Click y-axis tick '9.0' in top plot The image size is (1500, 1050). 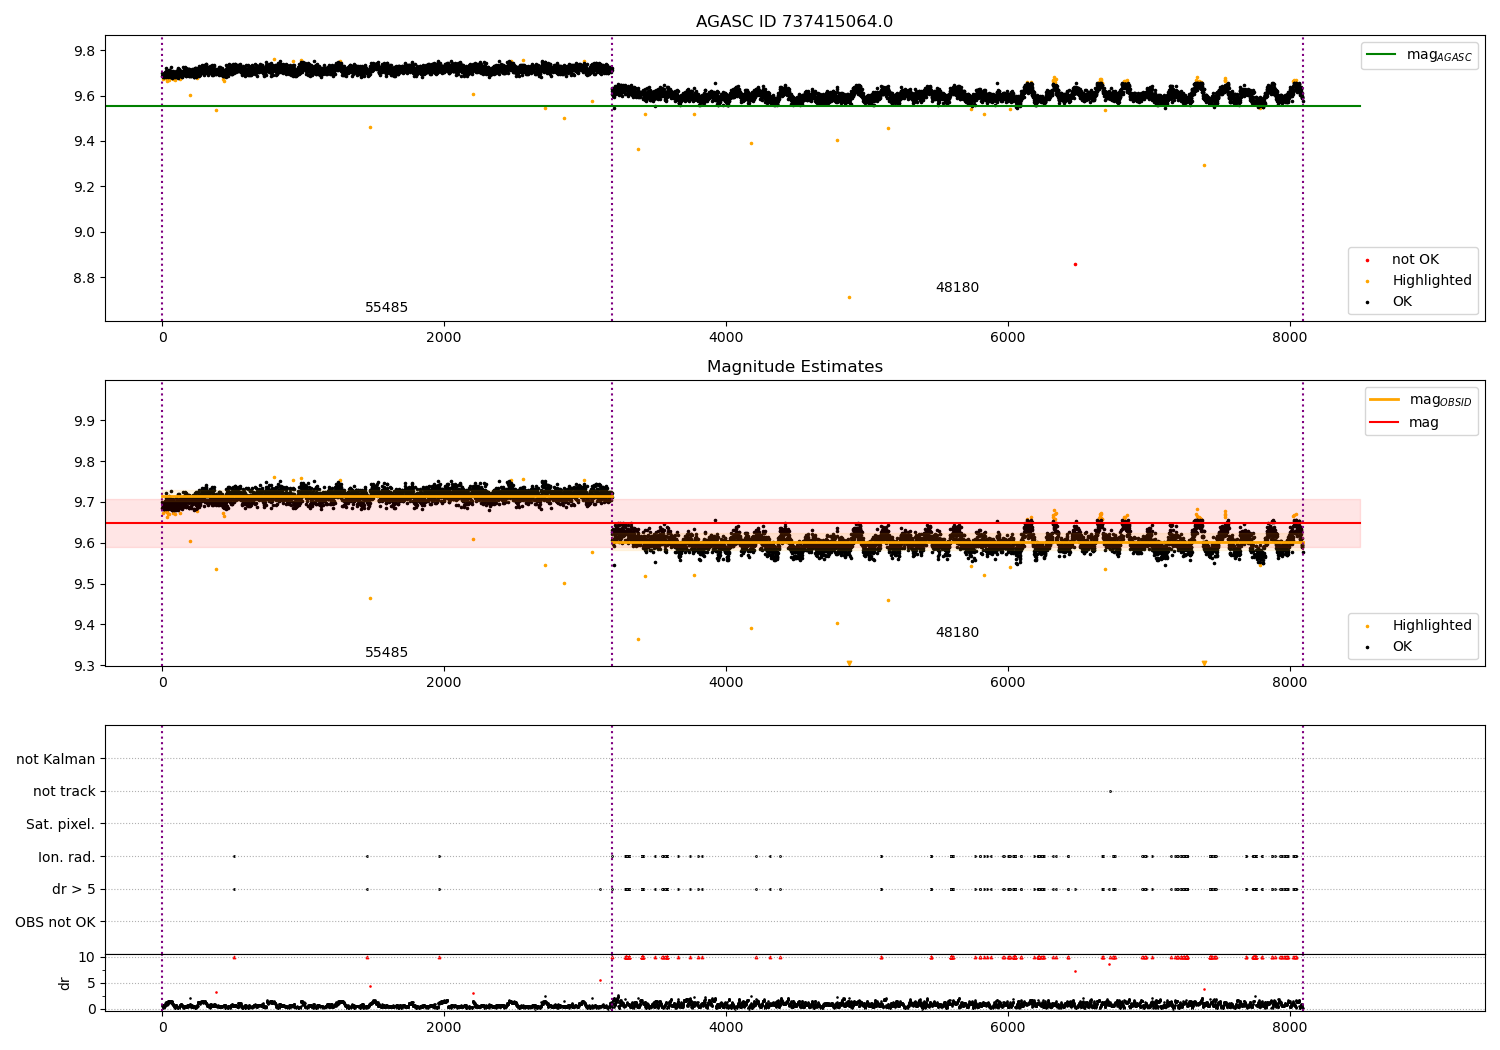coord(84,232)
